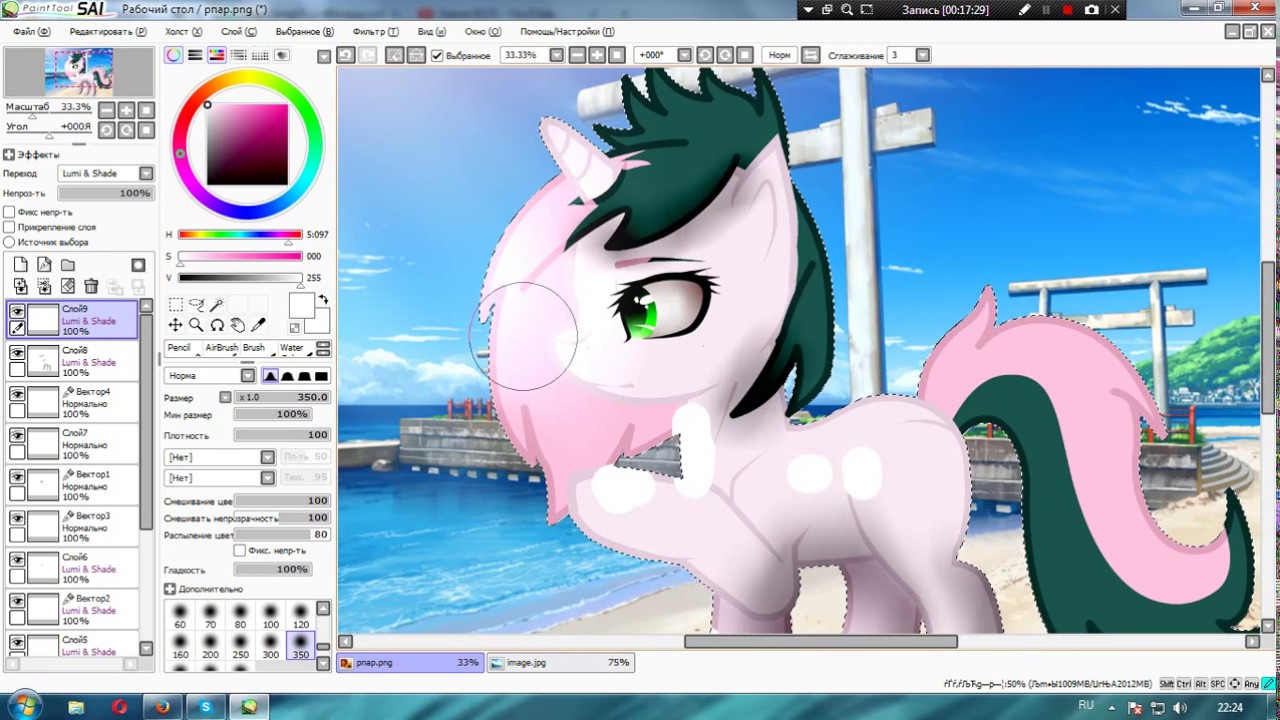
Task: Hide layer Вектор1 via eye icon
Action: (x=17, y=477)
